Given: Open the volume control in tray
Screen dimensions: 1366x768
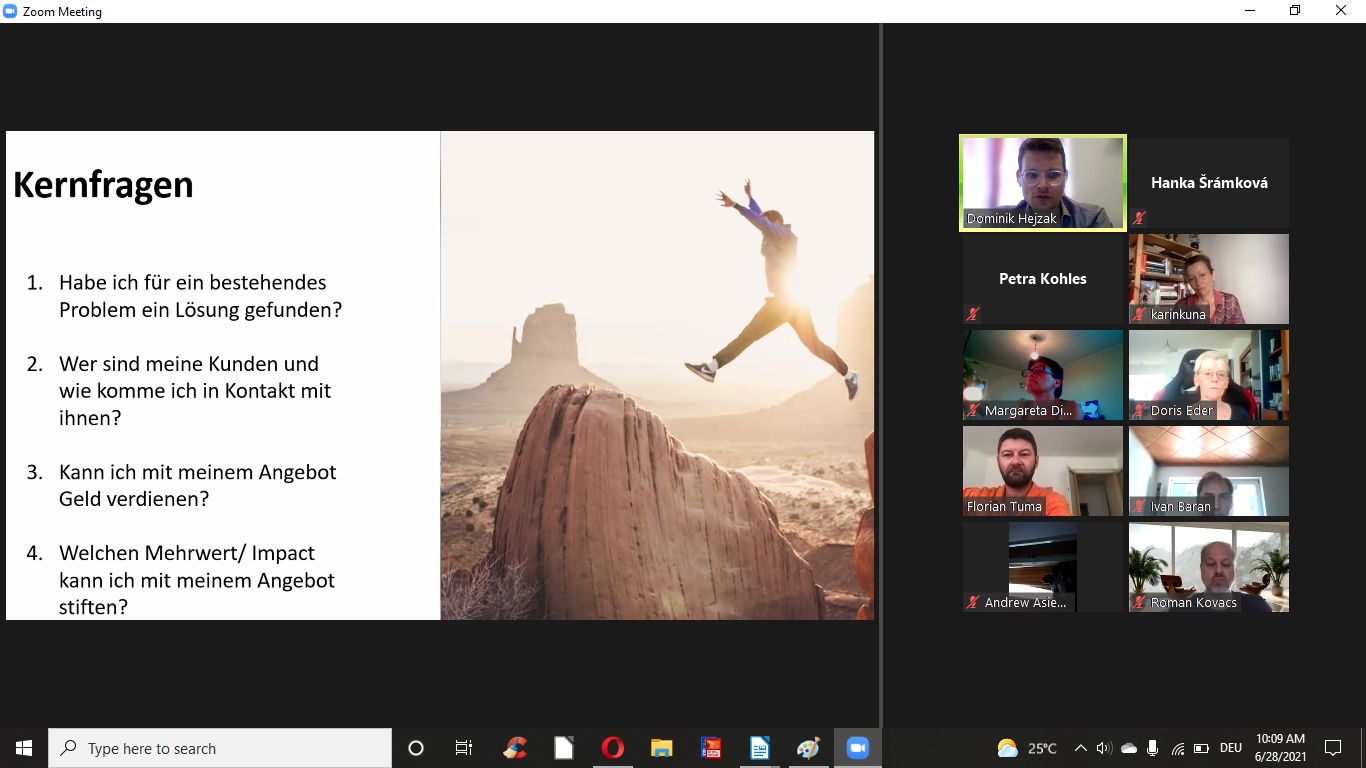Looking at the screenshot, I should [x=1104, y=748].
